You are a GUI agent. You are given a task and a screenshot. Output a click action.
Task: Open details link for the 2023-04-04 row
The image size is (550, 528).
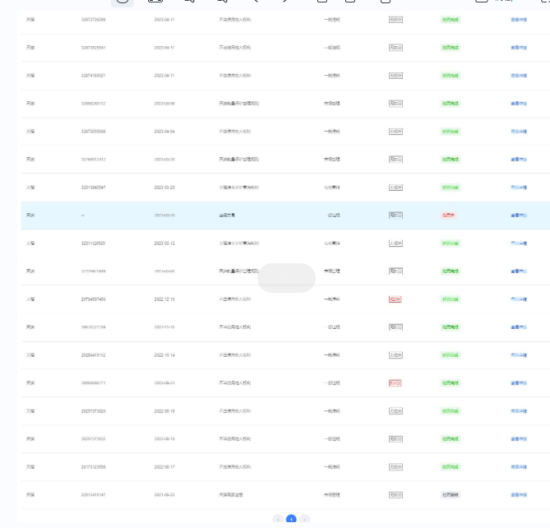[518, 131]
